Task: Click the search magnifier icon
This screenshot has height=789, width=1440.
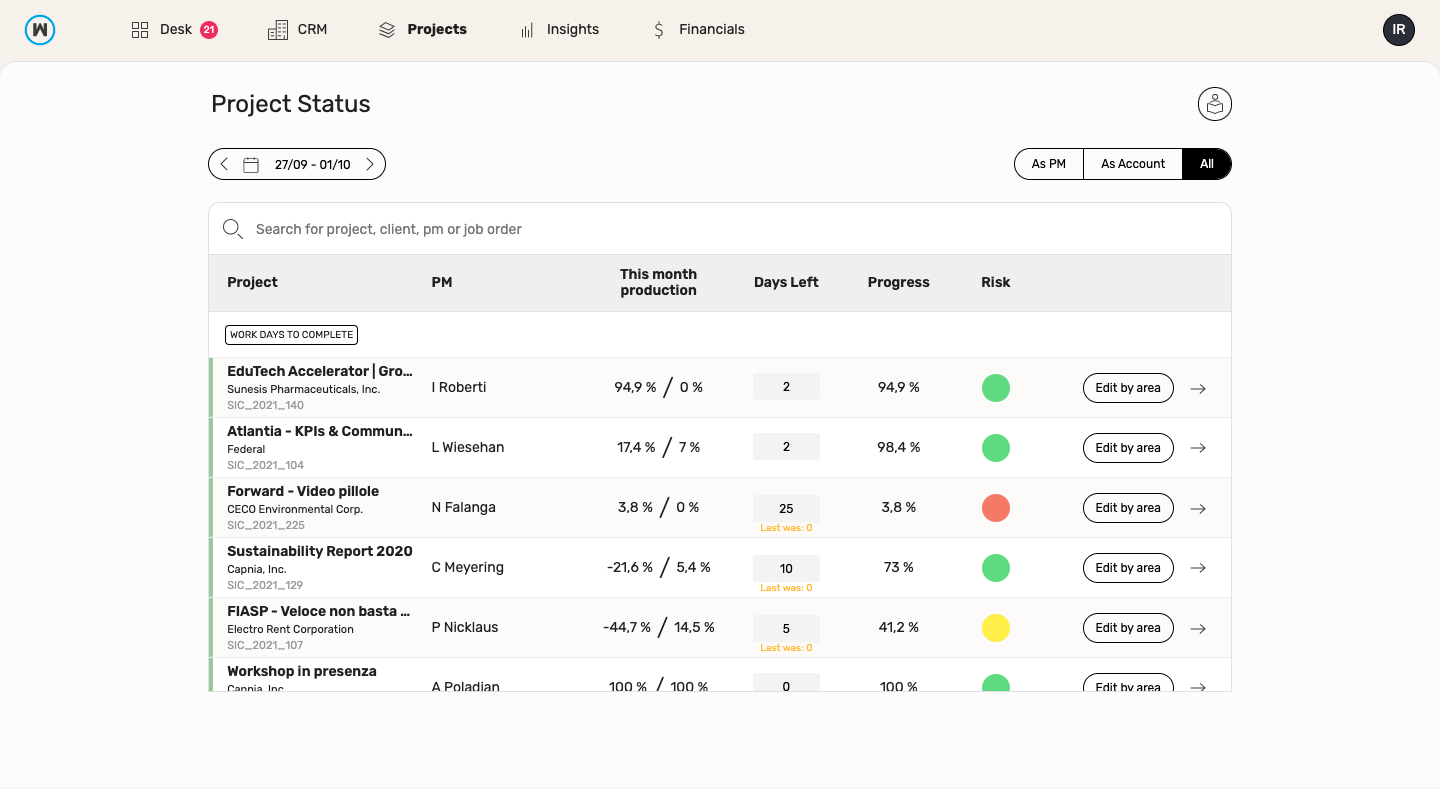Action: pyautogui.click(x=233, y=229)
